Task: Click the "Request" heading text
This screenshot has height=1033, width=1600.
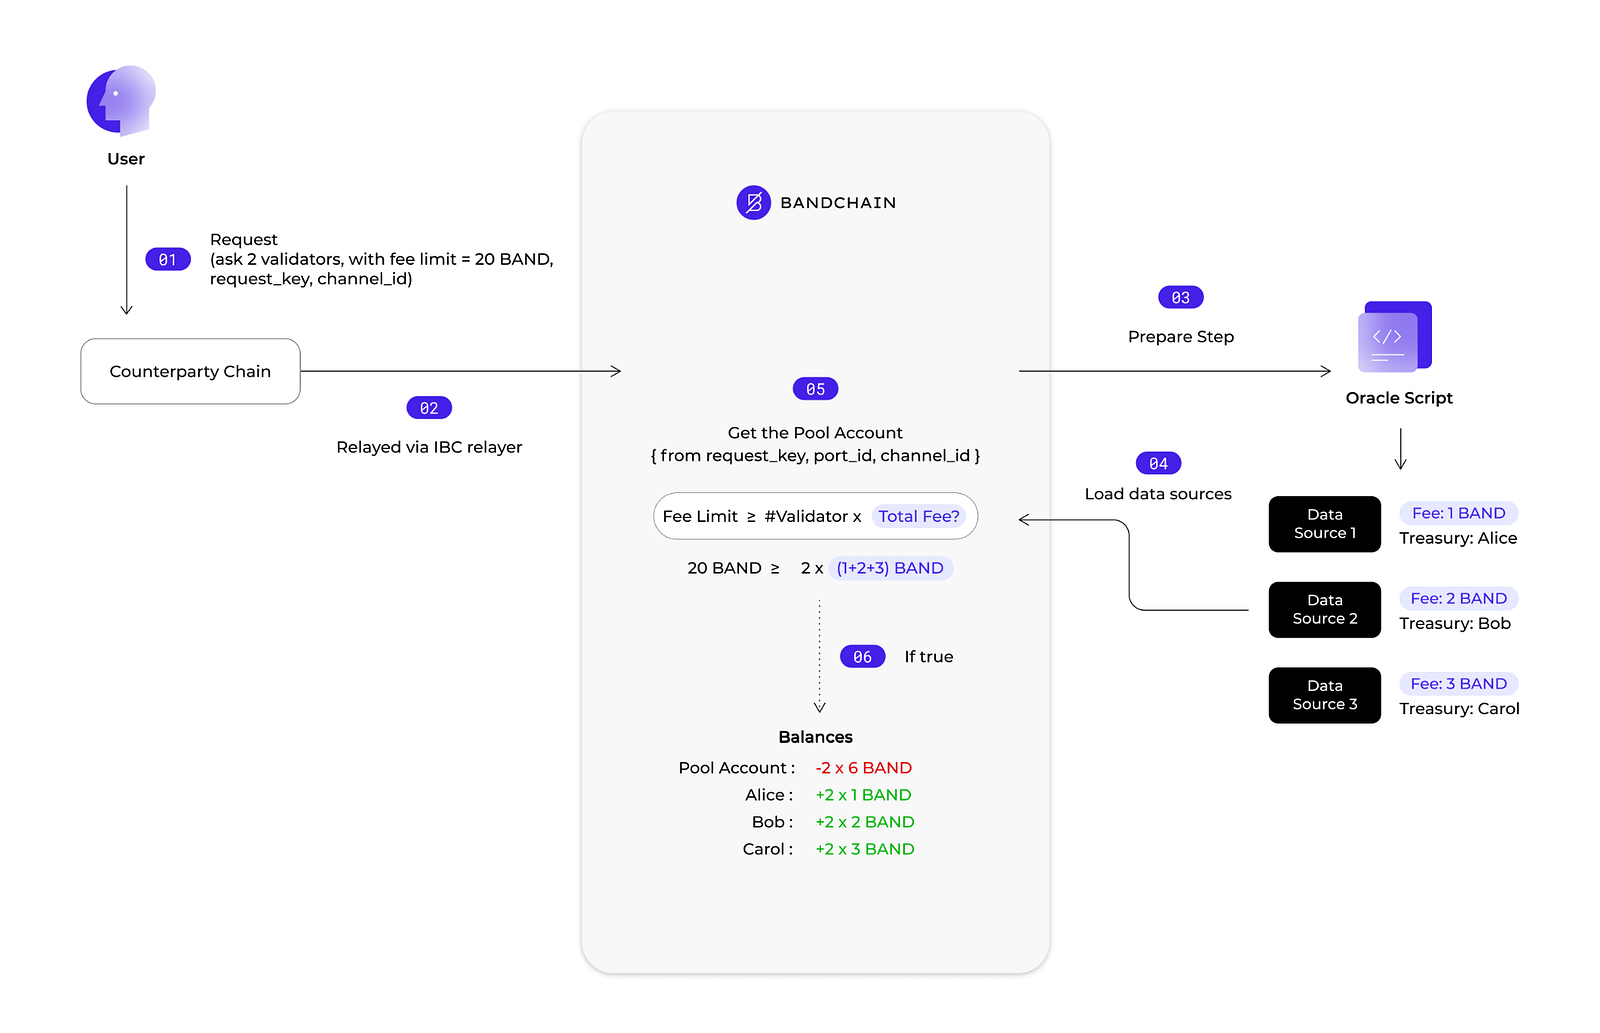Action: click(x=244, y=240)
